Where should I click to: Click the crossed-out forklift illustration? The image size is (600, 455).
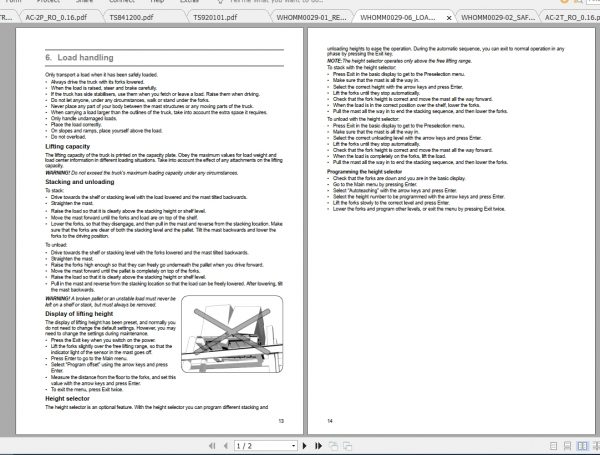tap(232, 334)
